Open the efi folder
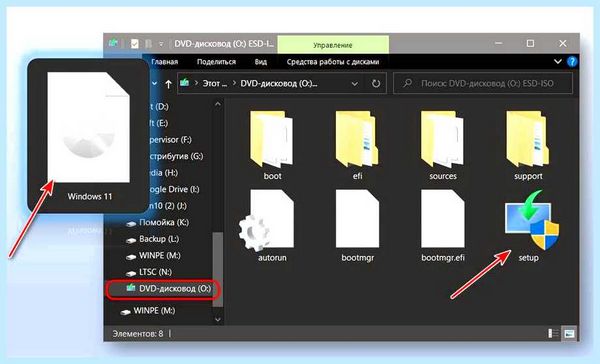The image size is (600, 364). point(357,145)
